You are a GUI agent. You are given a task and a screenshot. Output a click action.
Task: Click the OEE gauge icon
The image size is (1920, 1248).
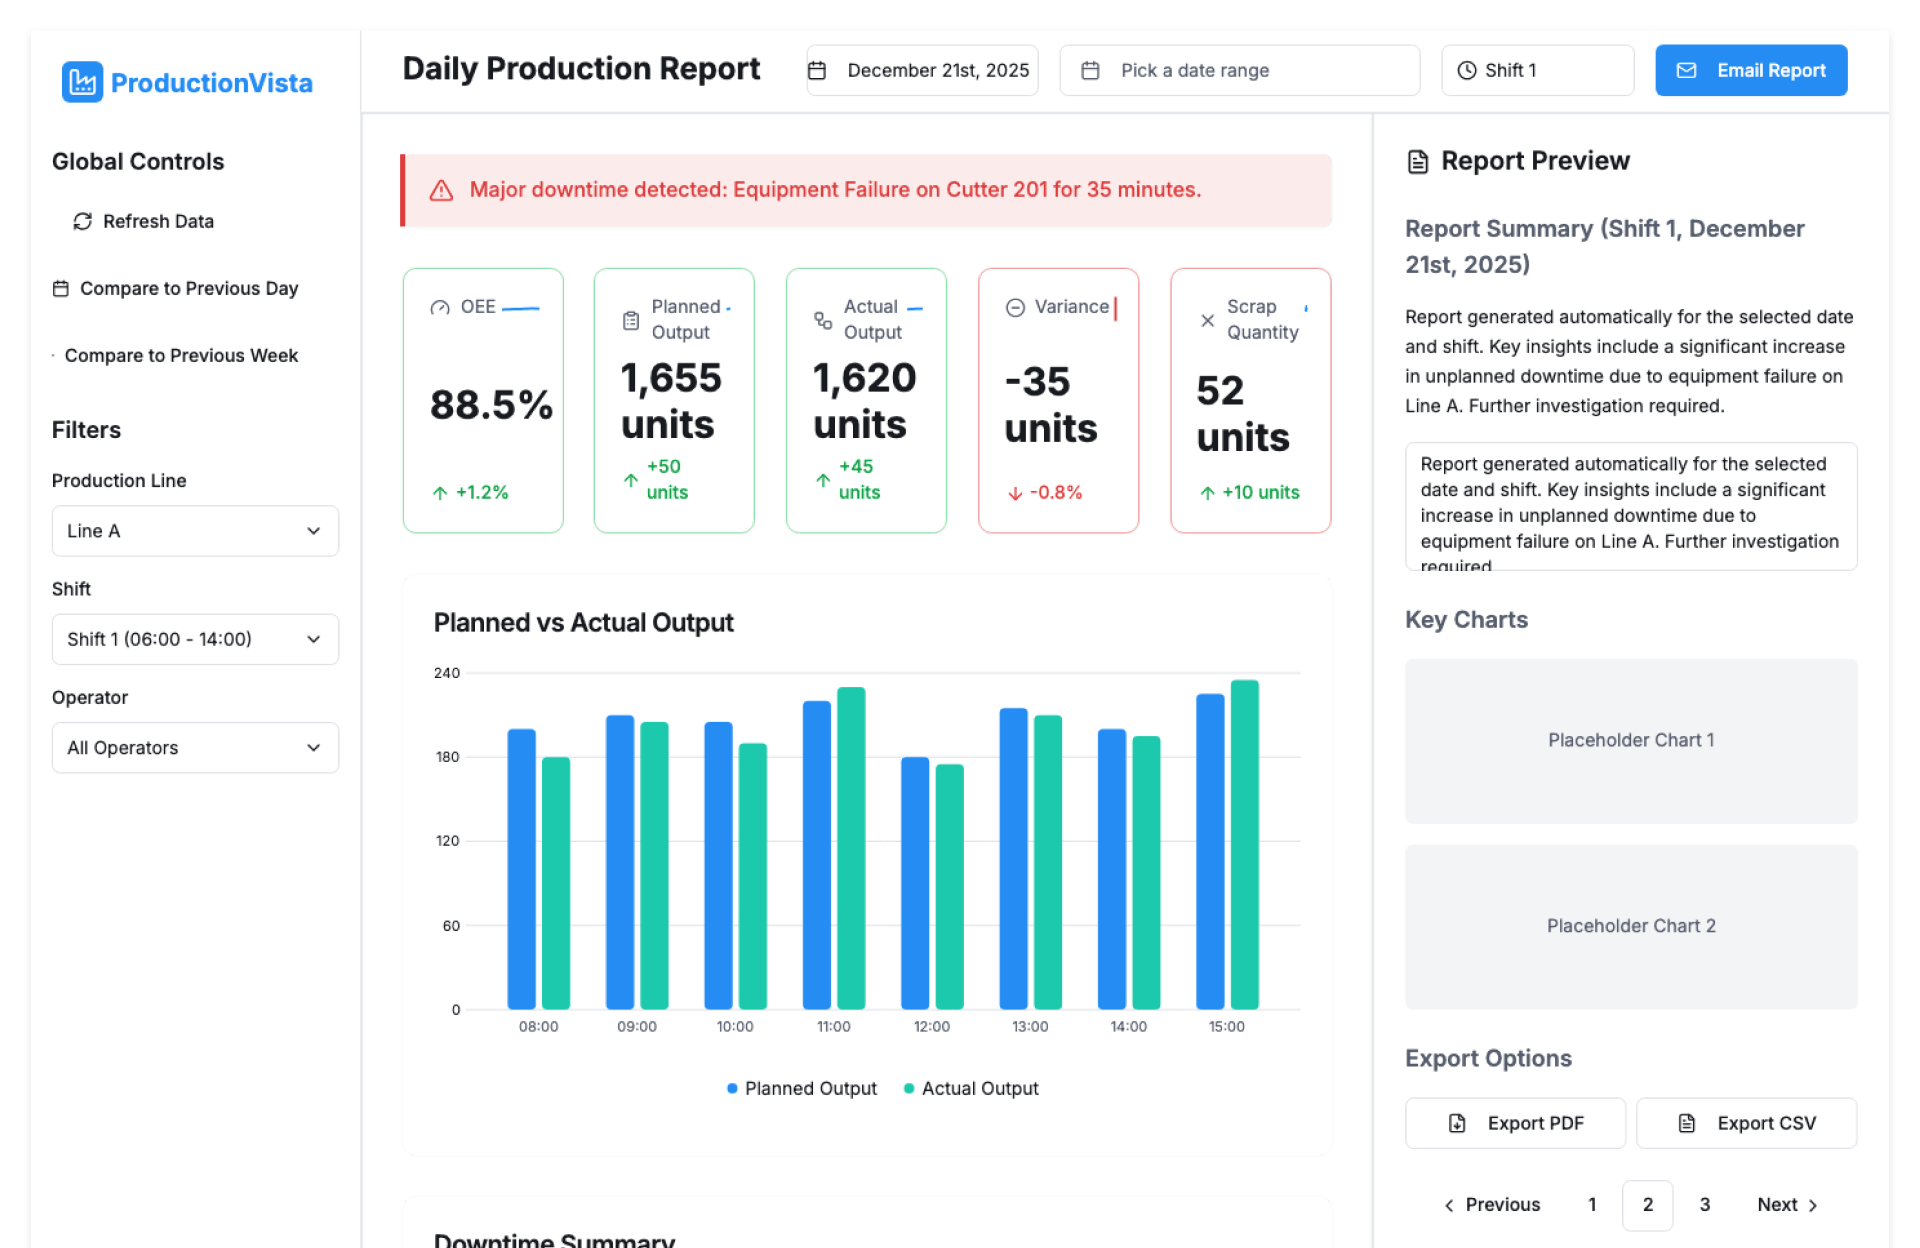440,307
